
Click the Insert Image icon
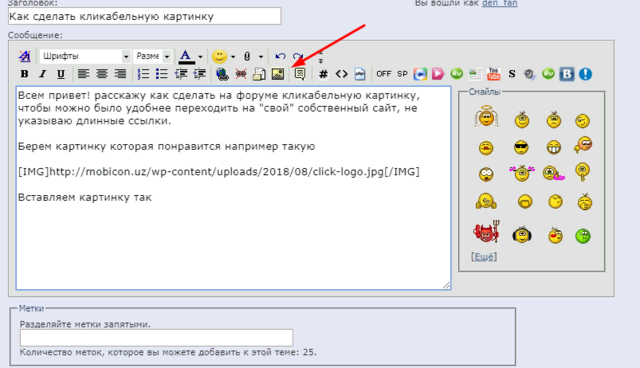[278, 74]
